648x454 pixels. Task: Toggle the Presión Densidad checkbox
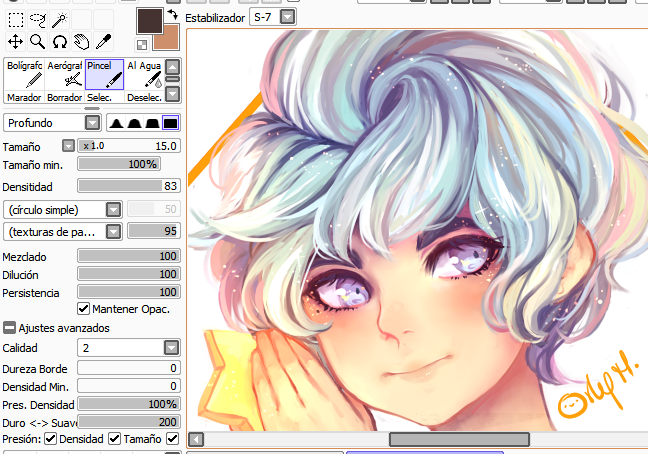pos(50,439)
